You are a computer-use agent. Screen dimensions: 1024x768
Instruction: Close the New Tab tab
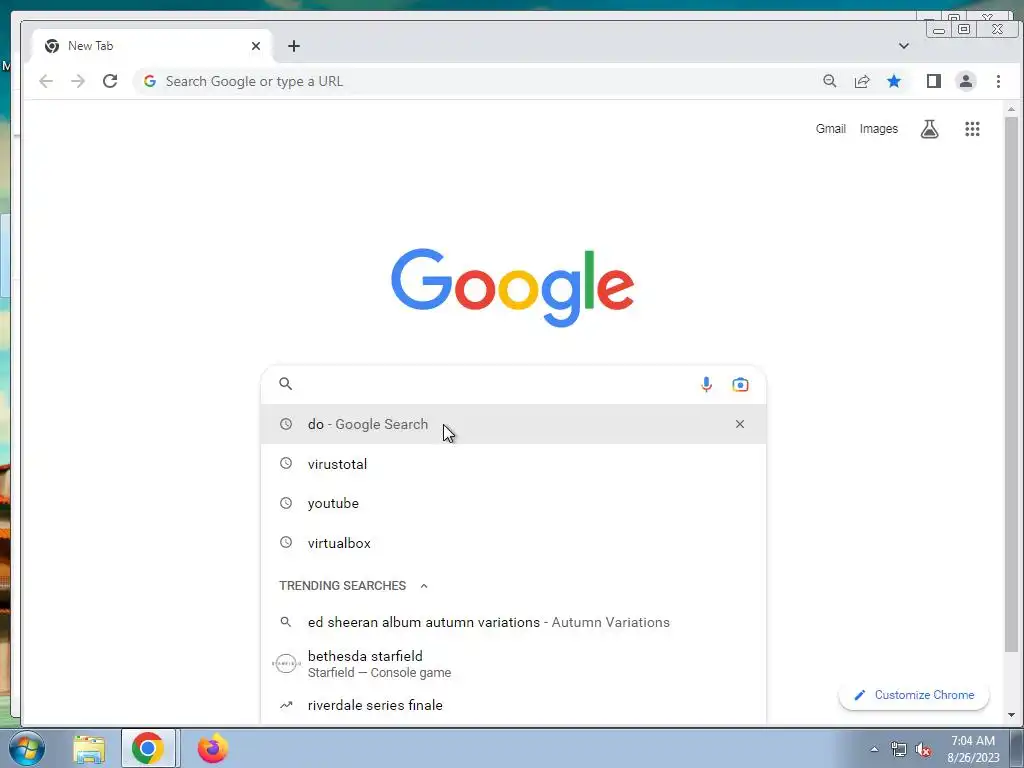(x=256, y=46)
